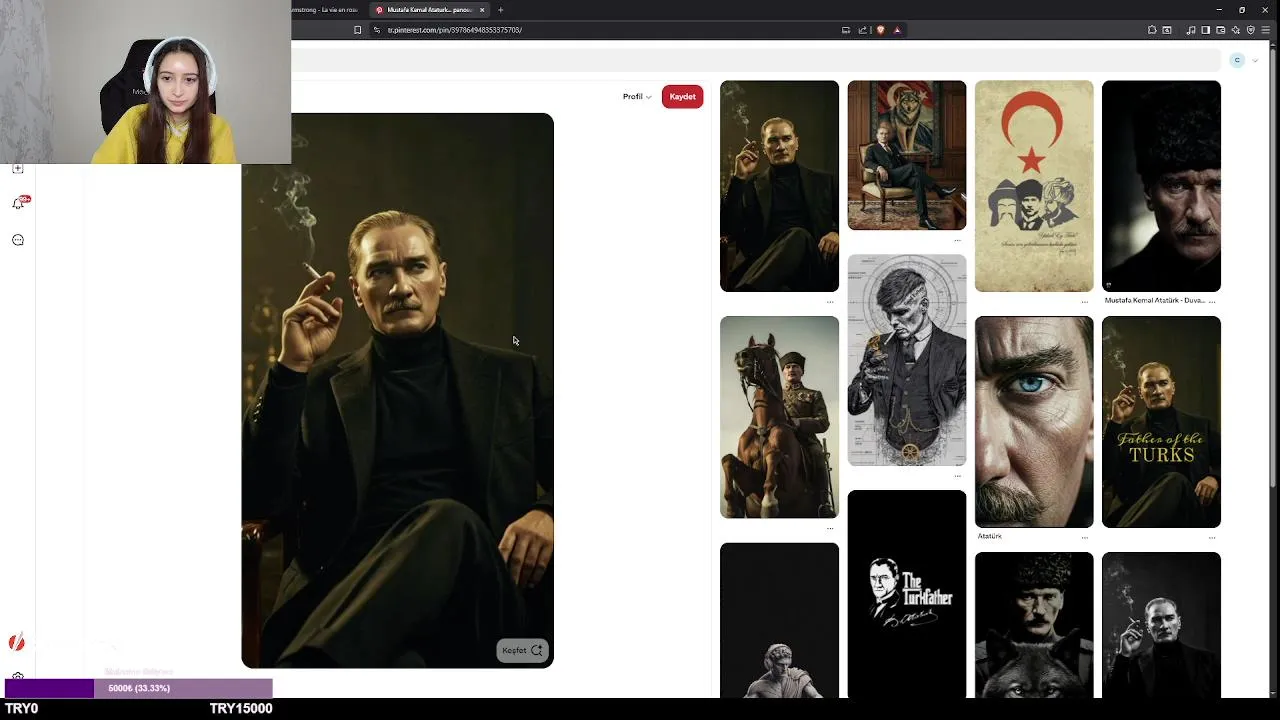Open the Leo AI assistant icon
The width and height of the screenshot is (1280, 720).
pos(1235,30)
